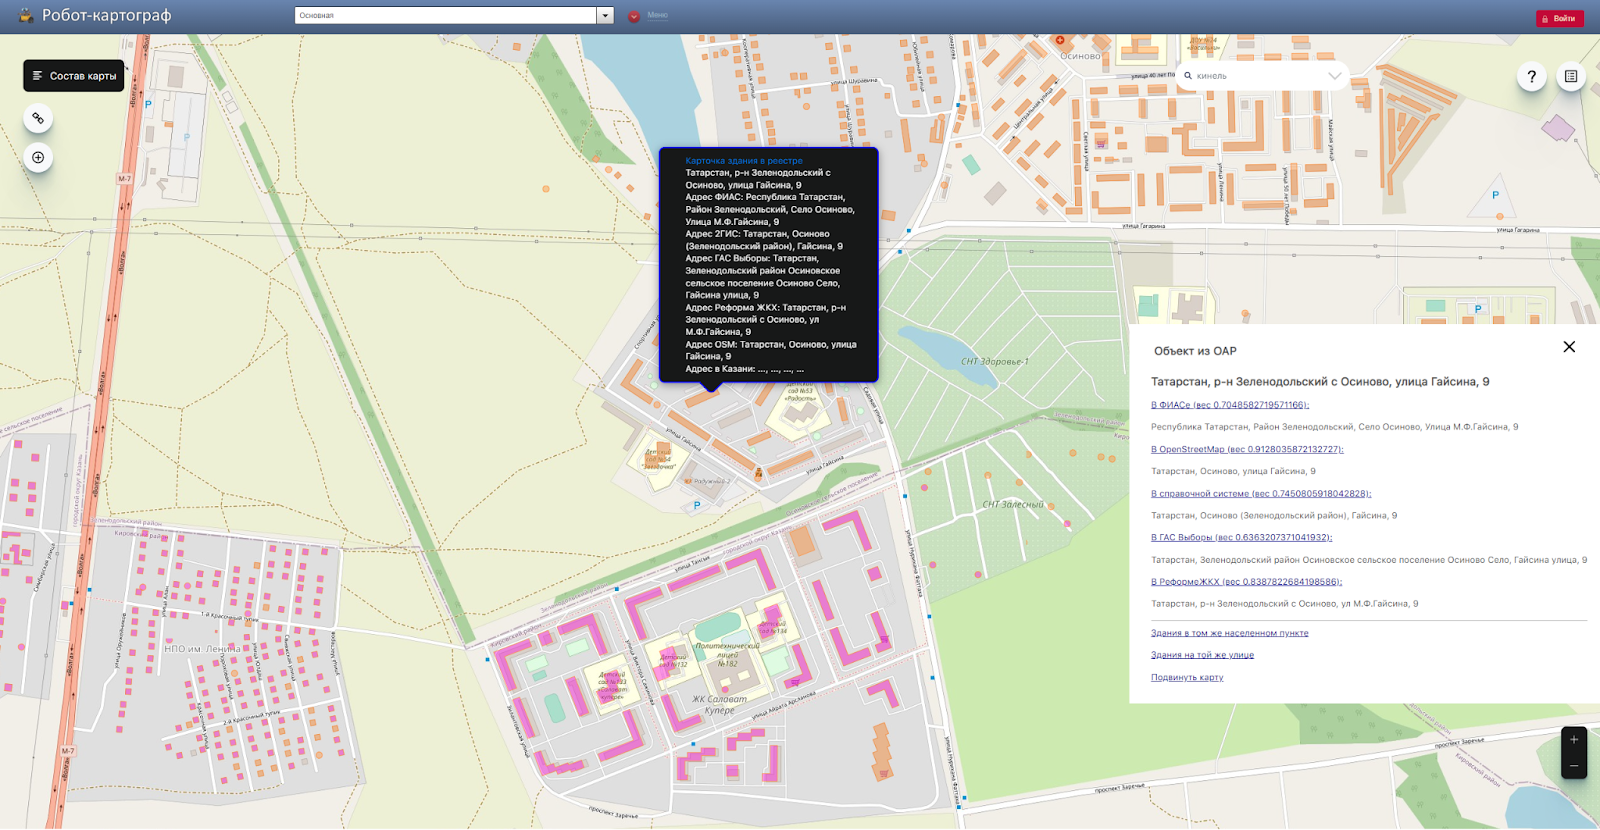
Task: Click the «ЖК Салават Купере» map label
Action: point(719,704)
